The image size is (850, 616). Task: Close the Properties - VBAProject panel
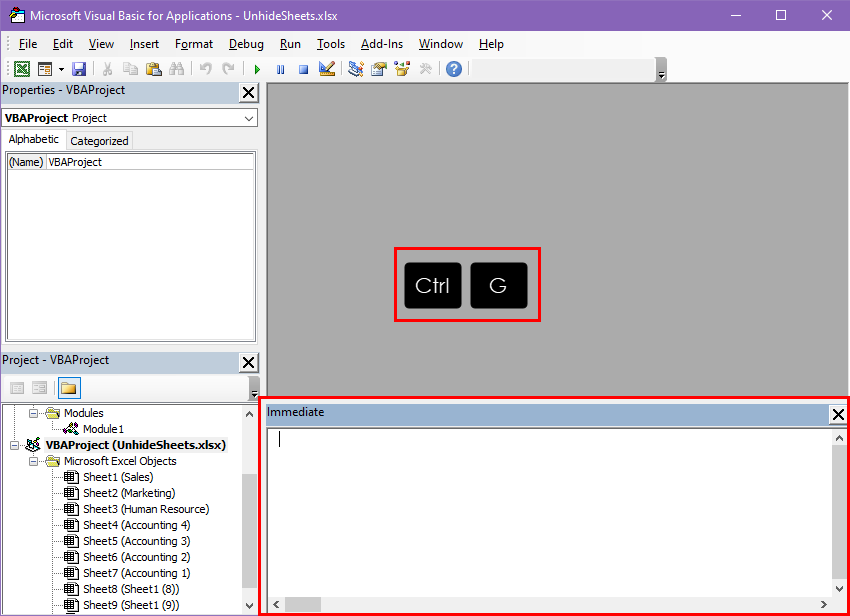tap(248, 93)
